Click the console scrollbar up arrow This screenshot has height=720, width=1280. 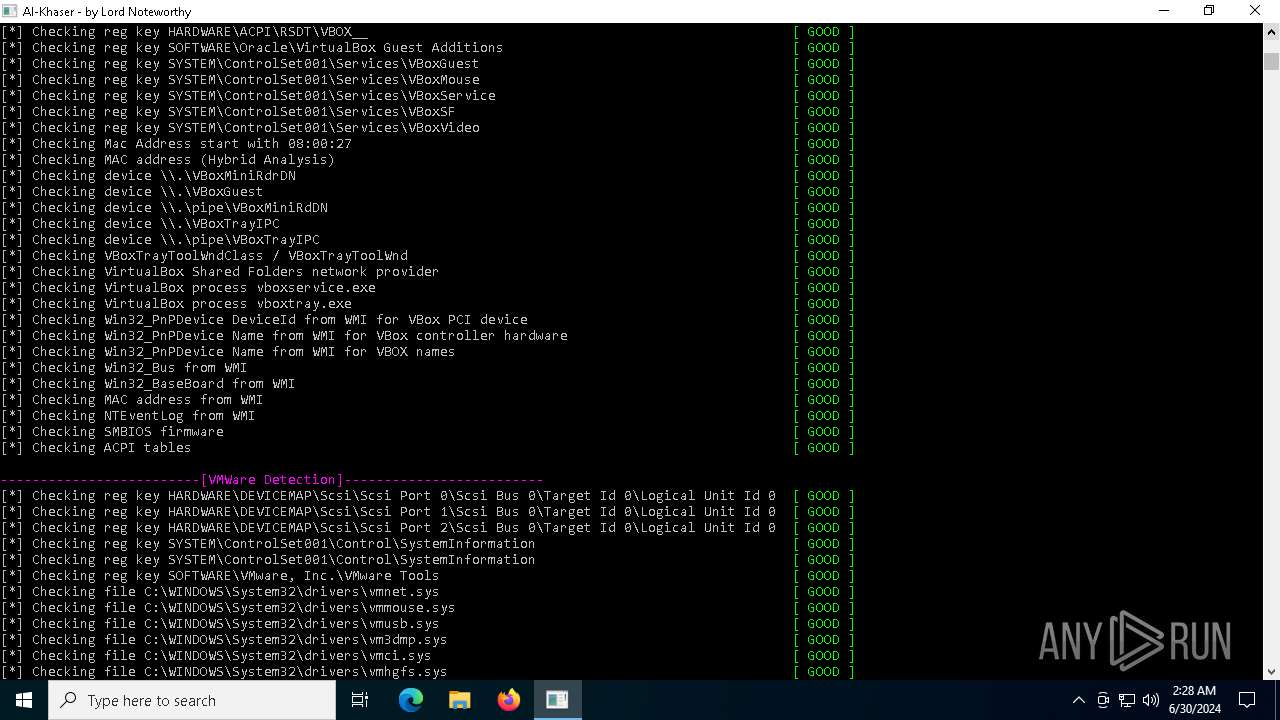pos(1271,31)
